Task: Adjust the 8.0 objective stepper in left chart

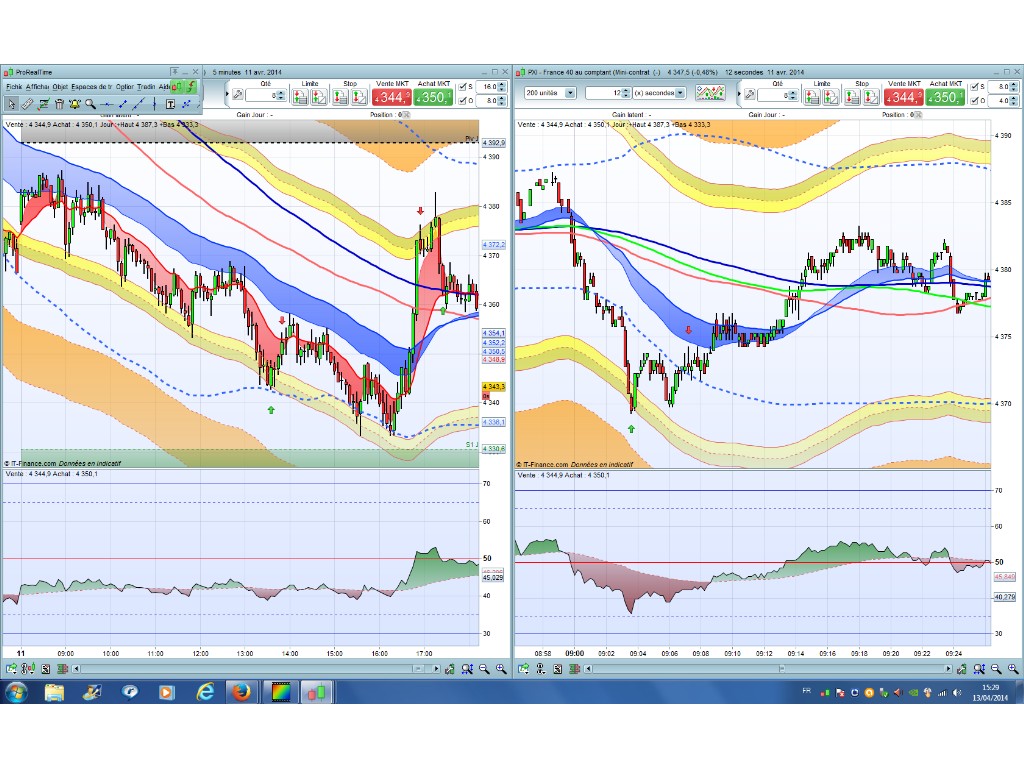Action: (502, 101)
